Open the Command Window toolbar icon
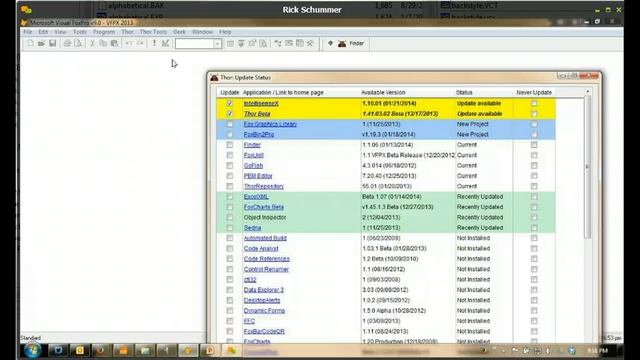 click(x=230, y=43)
